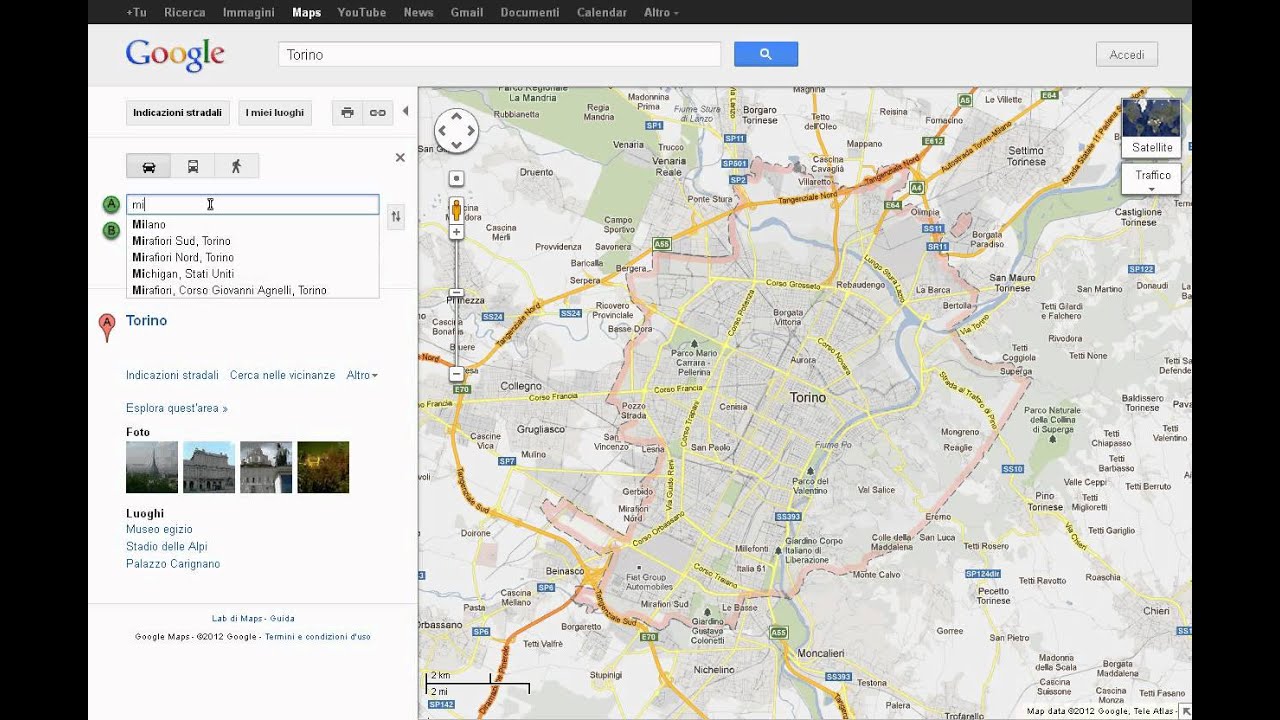Expand the Altro link under Torino

(x=362, y=375)
